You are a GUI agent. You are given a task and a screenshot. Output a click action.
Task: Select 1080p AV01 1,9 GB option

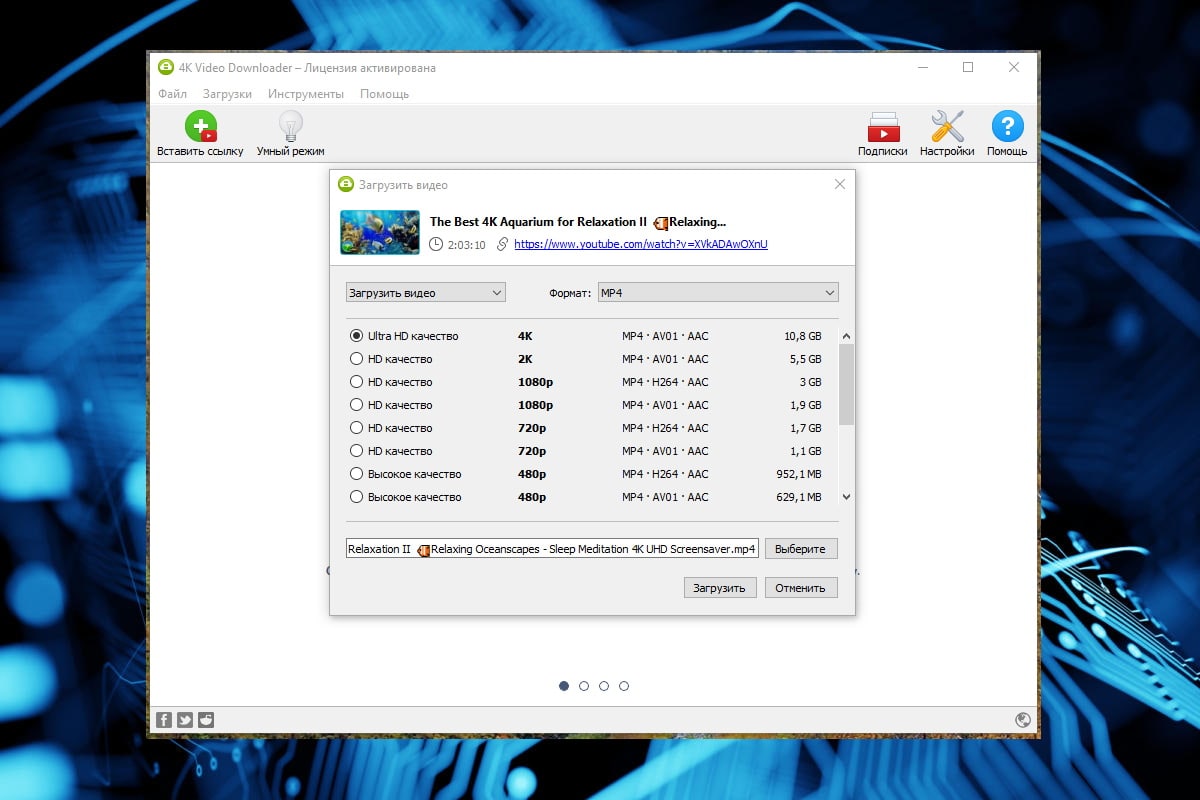[x=356, y=405]
